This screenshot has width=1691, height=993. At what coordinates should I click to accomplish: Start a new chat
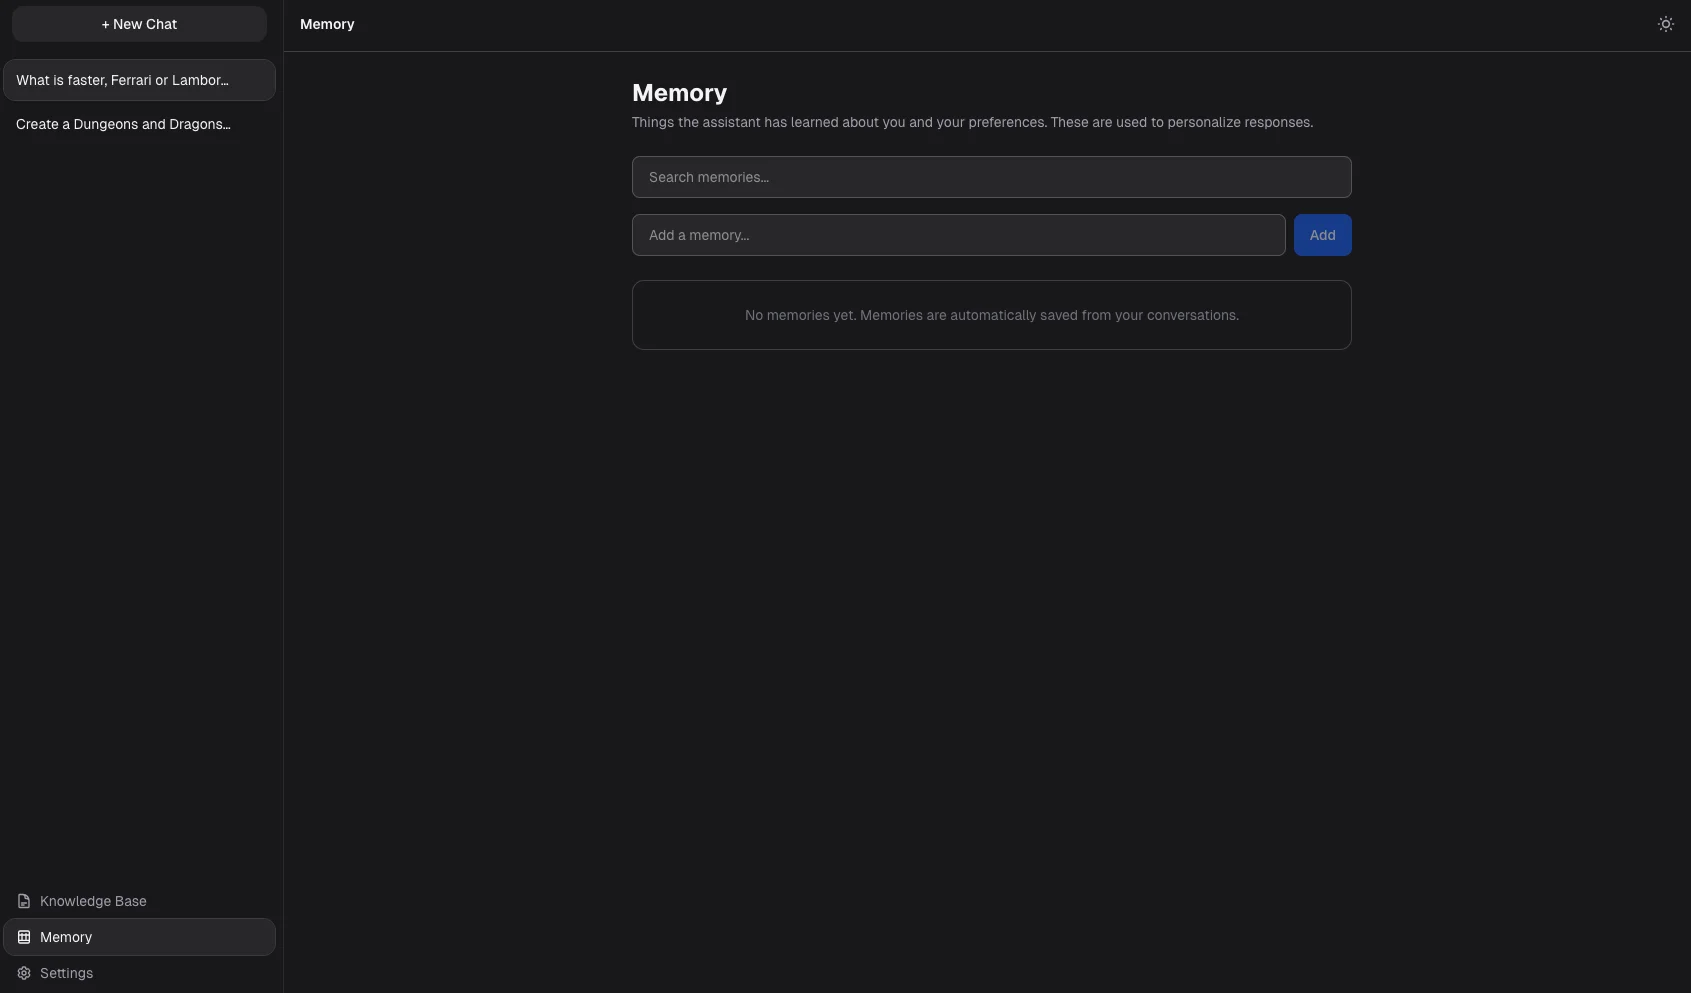pyautogui.click(x=139, y=23)
